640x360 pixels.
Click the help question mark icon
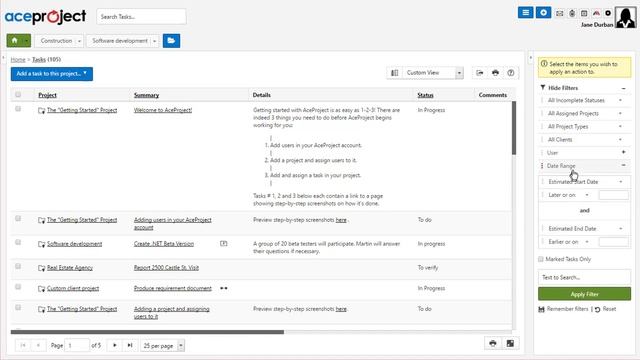[511, 73]
